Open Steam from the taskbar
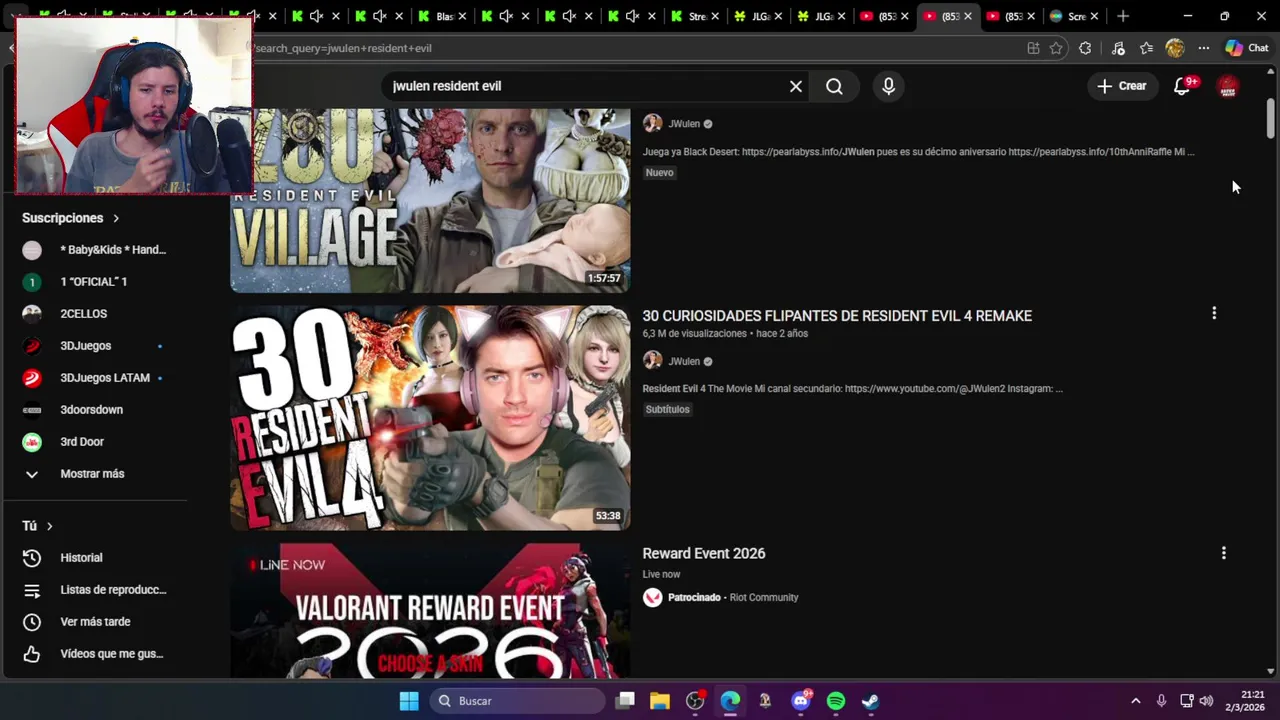1280x720 pixels. [x=871, y=701]
